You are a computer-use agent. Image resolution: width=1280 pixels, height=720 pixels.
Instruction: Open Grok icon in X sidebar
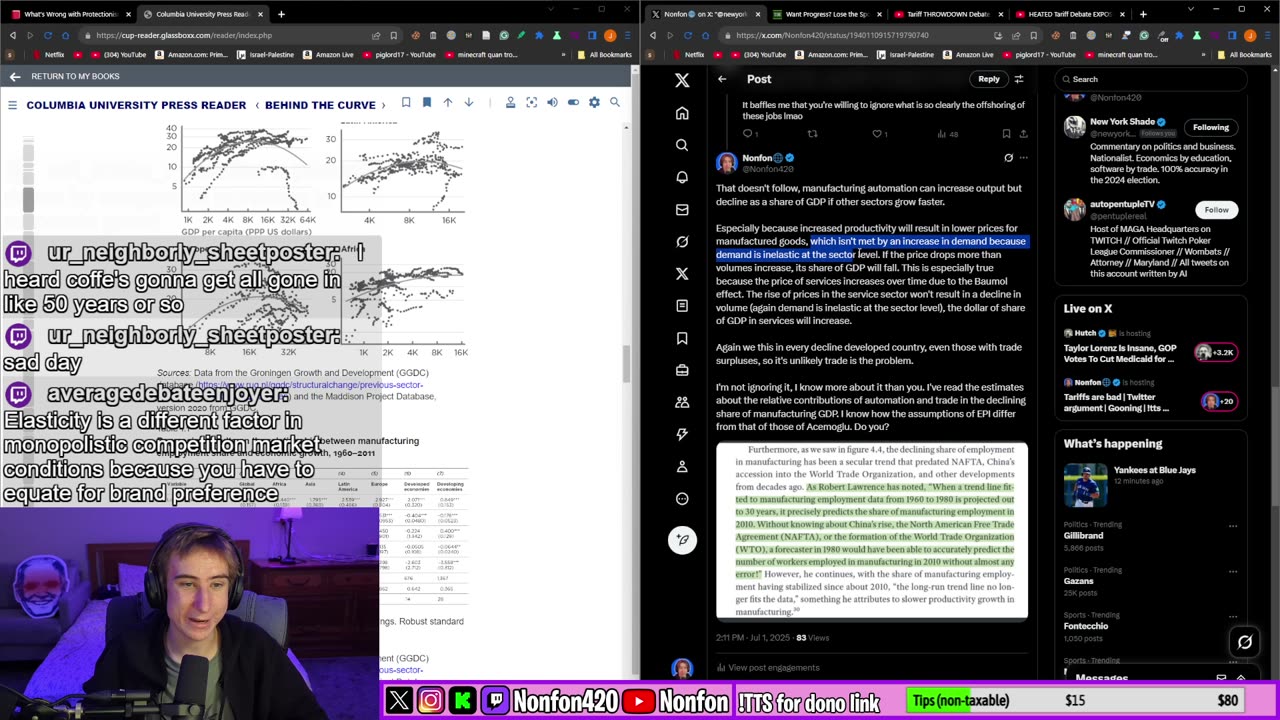pyautogui.click(x=682, y=241)
